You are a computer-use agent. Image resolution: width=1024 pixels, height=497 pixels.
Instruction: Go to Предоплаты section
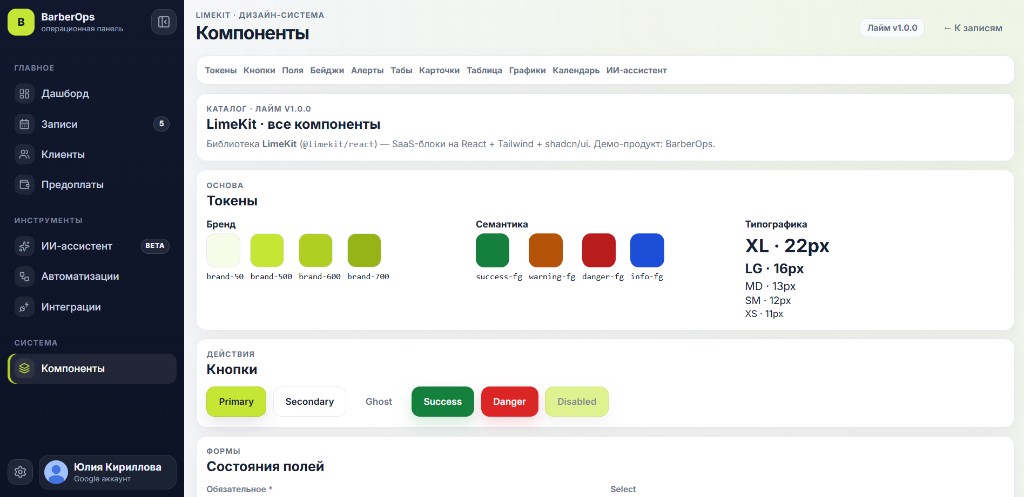click(x=92, y=185)
